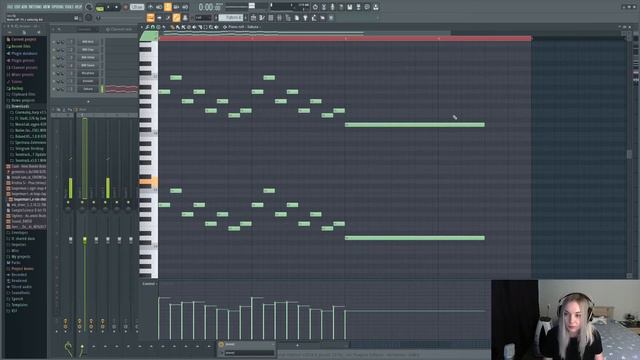Select the Playback speaker tool in piano roll
Image resolution: width=640 pixels, height=360 pixels.
(x=216, y=27)
